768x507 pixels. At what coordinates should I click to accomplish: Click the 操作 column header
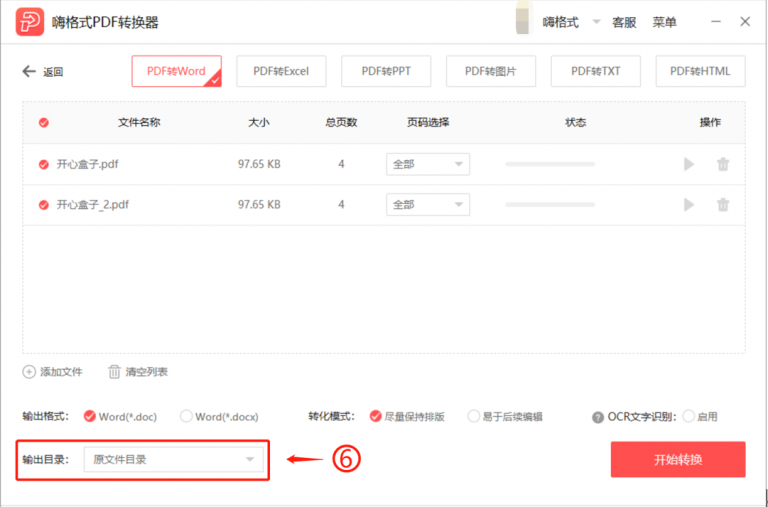pyautogui.click(x=710, y=122)
